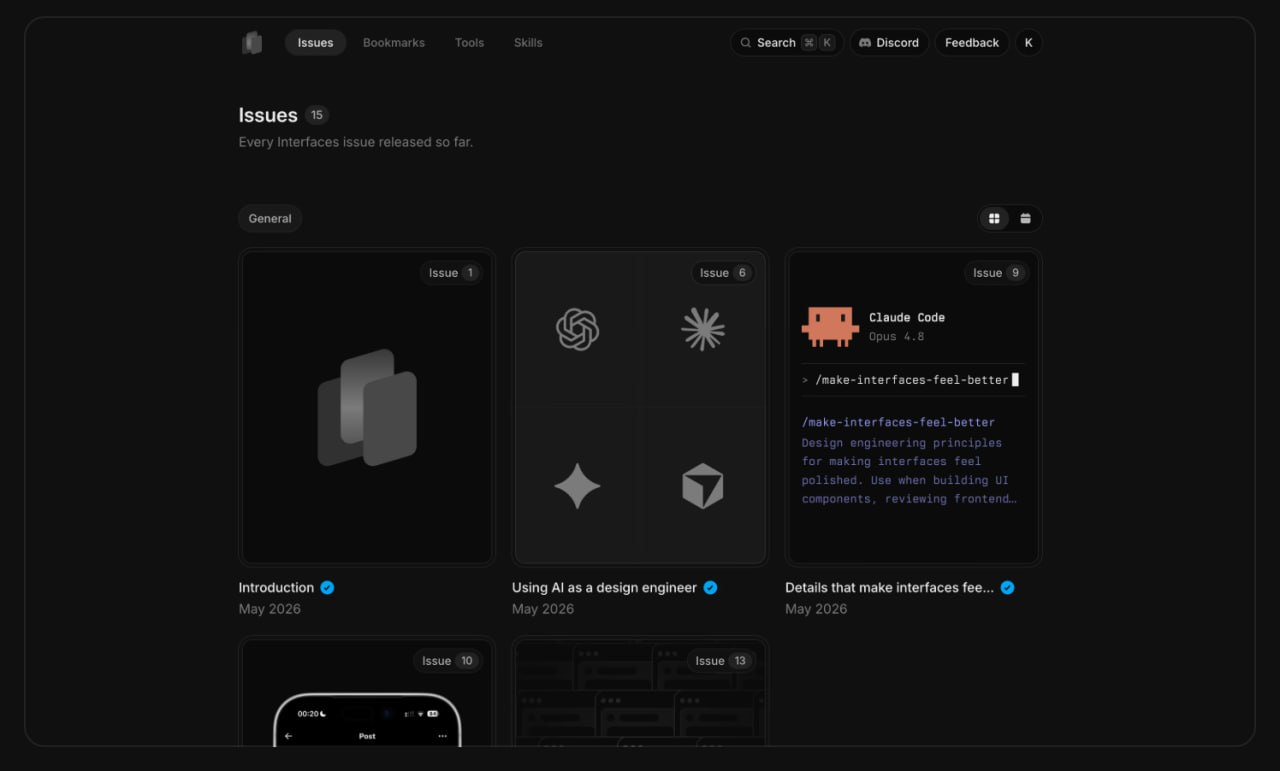Viewport: 1280px width, 771px height.
Task: Click "May 2026" under Introduction
Action: click(270, 609)
